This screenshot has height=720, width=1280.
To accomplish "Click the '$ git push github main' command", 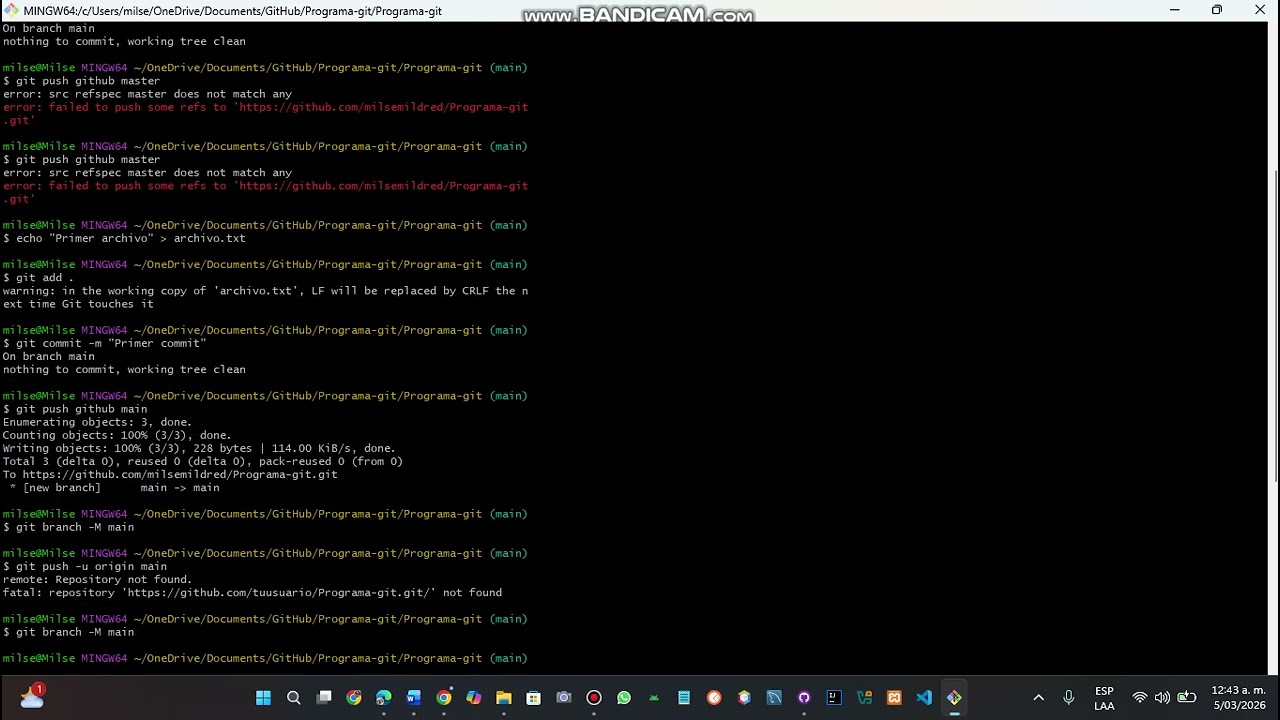I will click(x=75, y=409).
